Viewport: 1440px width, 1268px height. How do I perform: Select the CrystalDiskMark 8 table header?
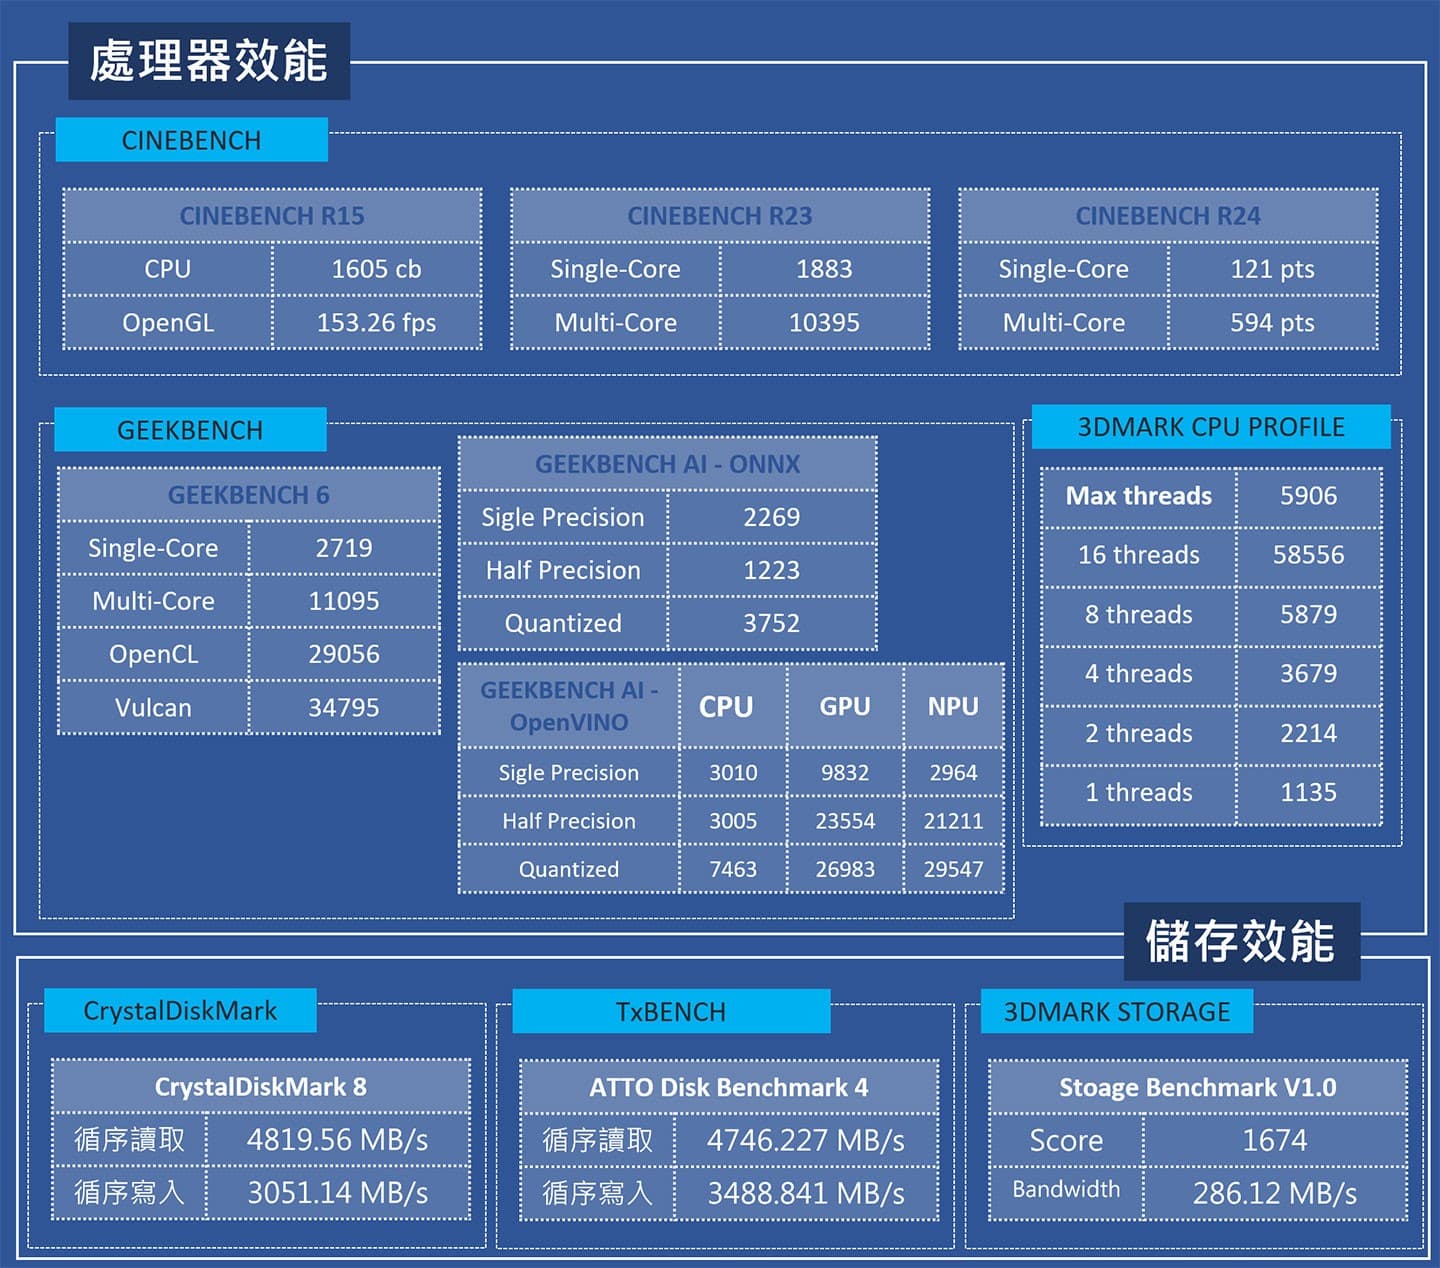261,1087
